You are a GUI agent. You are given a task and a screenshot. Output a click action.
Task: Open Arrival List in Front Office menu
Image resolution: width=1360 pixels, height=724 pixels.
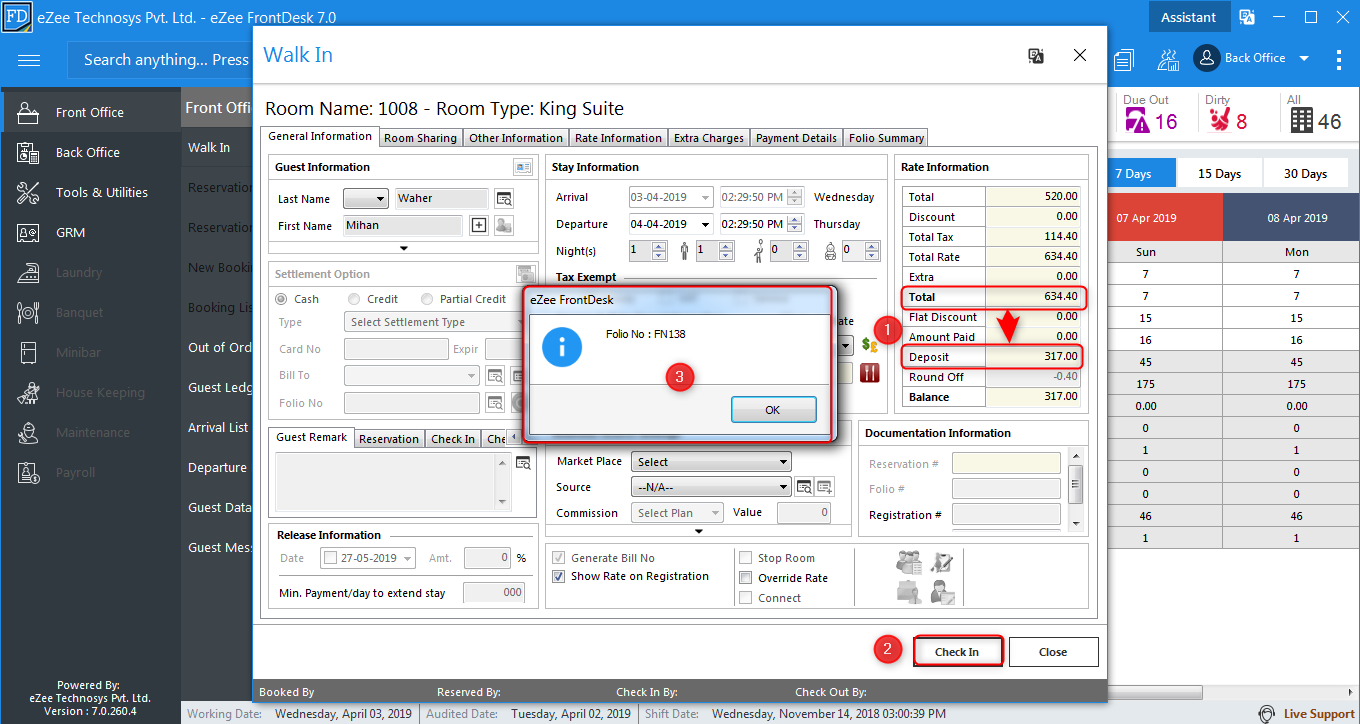(x=218, y=427)
